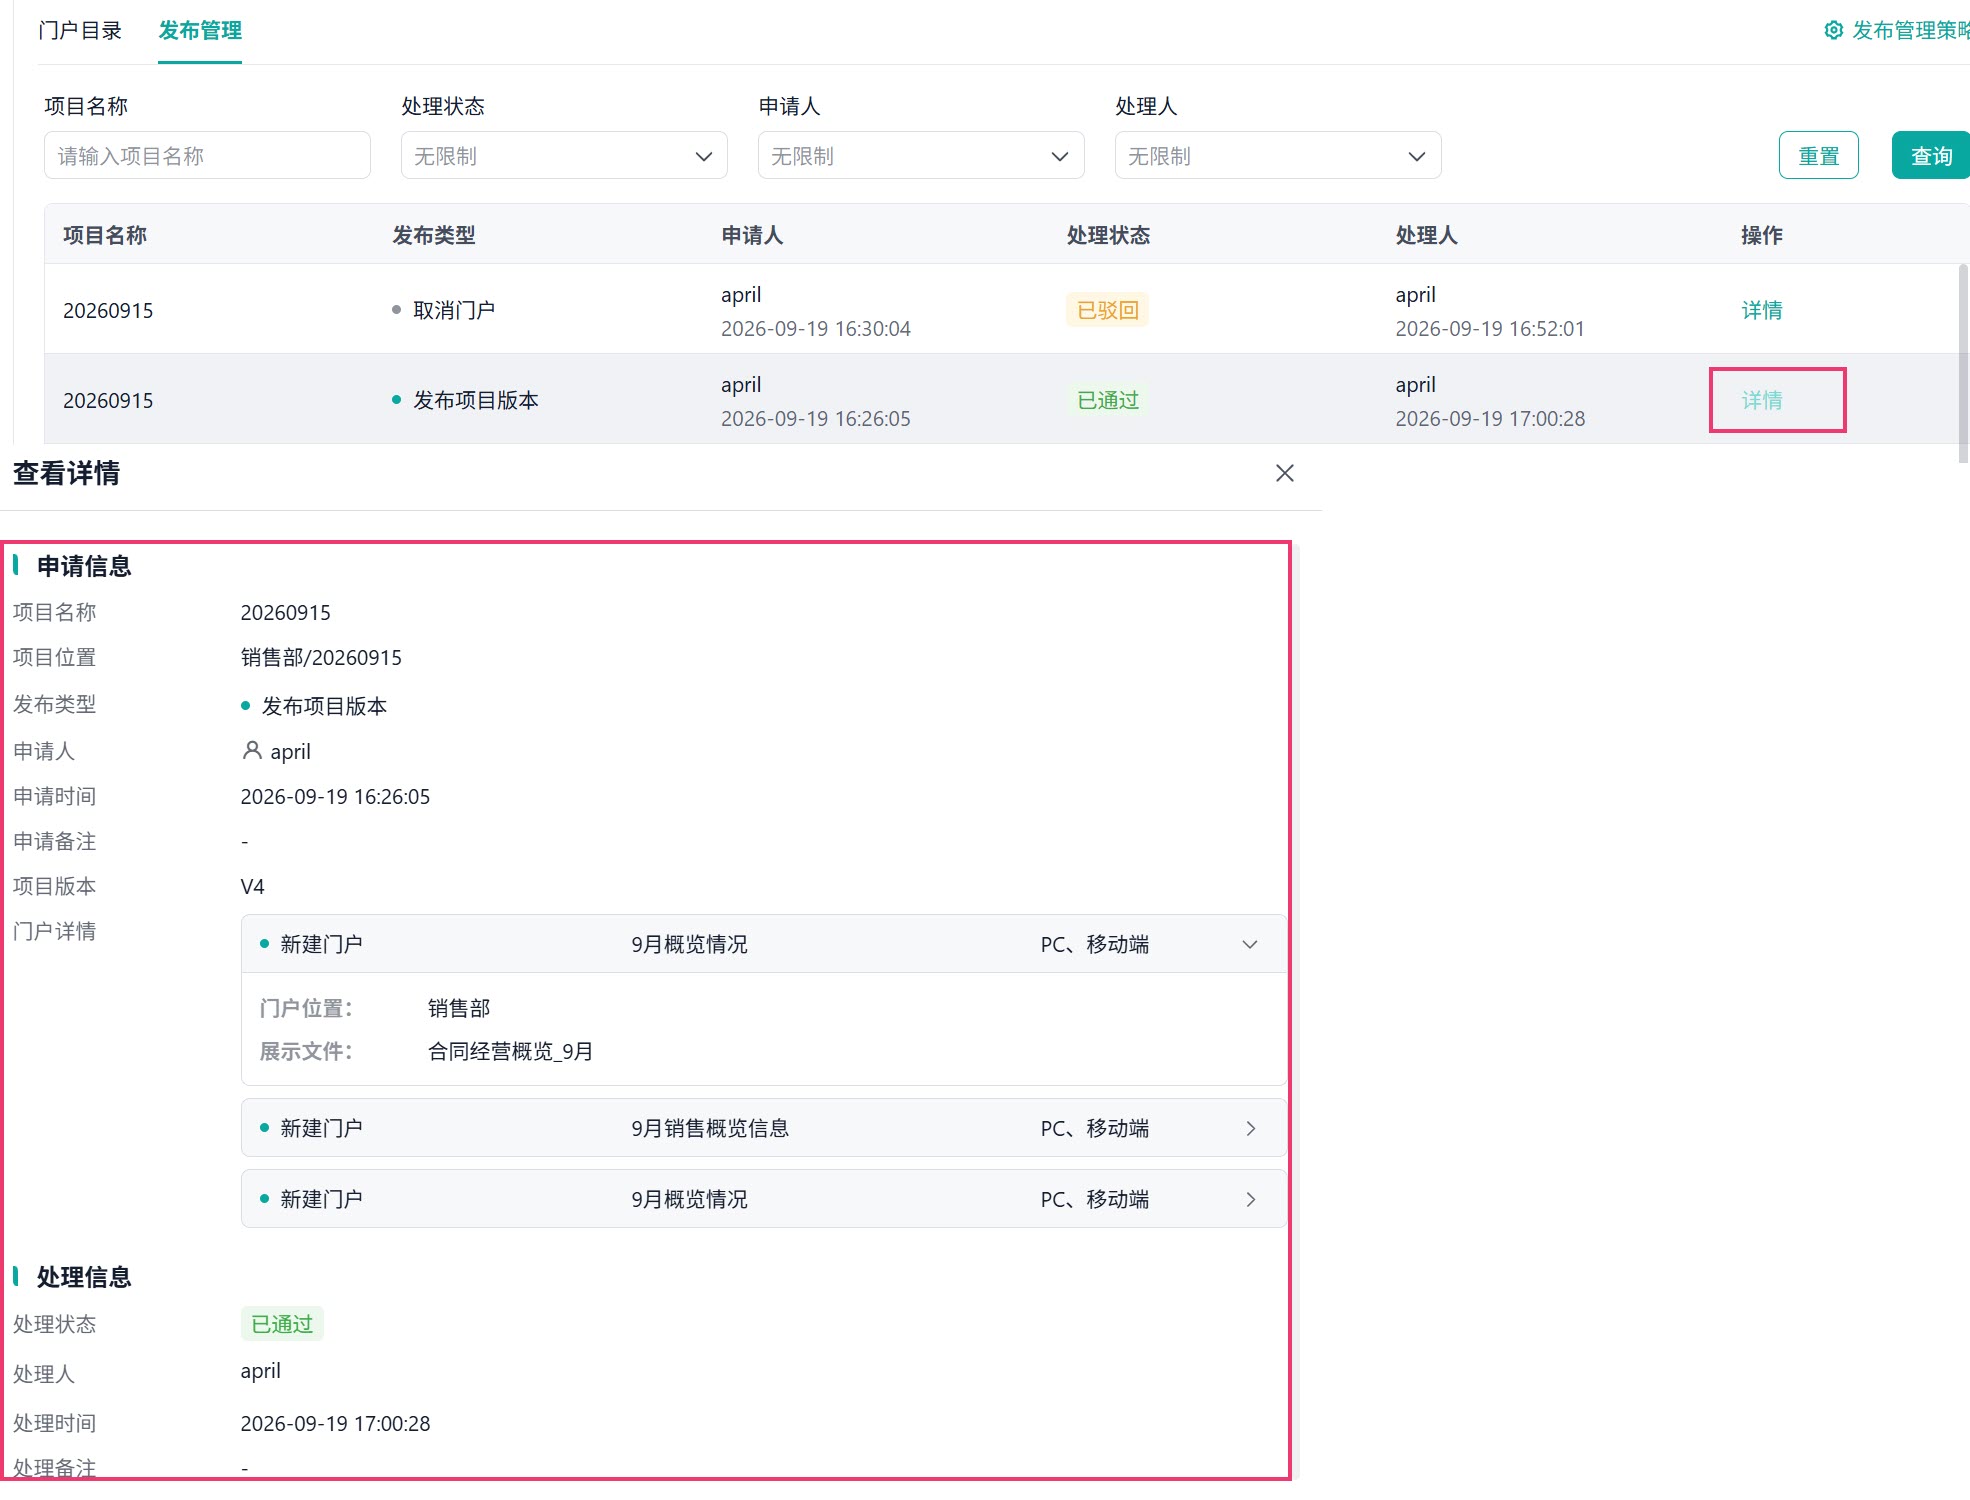The image size is (1970, 1500).
Task: Click the 重置 button
Action: click(1818, 155)
